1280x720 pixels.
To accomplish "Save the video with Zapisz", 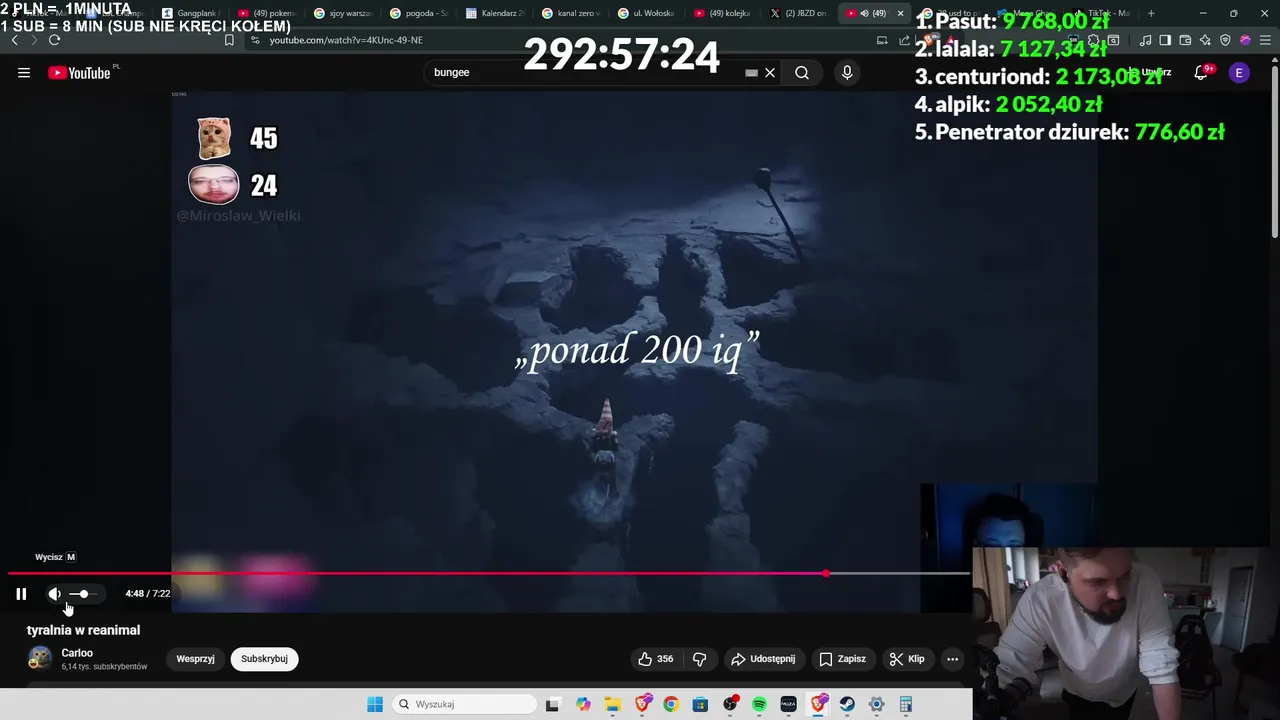I will point(843,659).
